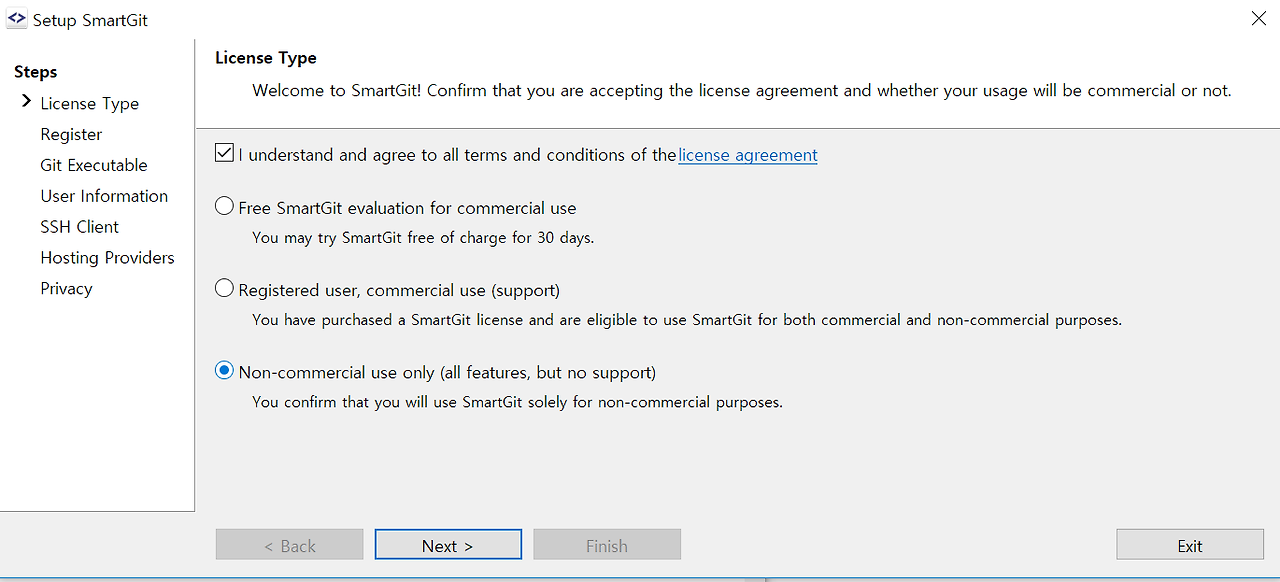1280x582 pixels.
Task: Click the SmartGit app icon in title bar
Action: coord(16,18)
